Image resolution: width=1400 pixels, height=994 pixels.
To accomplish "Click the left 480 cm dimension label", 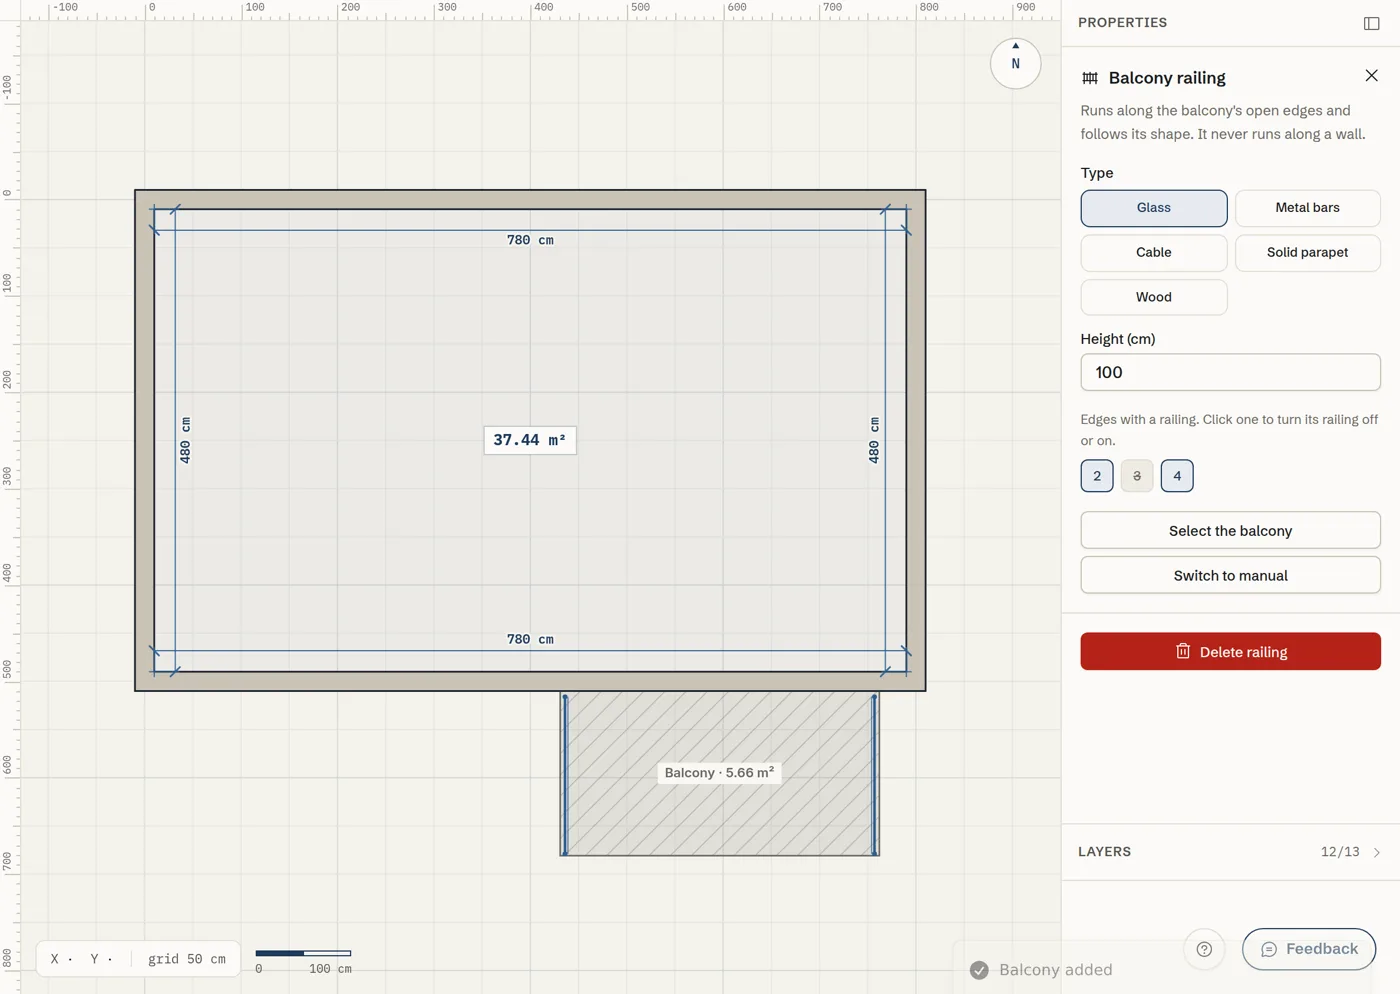I will 185,440.
